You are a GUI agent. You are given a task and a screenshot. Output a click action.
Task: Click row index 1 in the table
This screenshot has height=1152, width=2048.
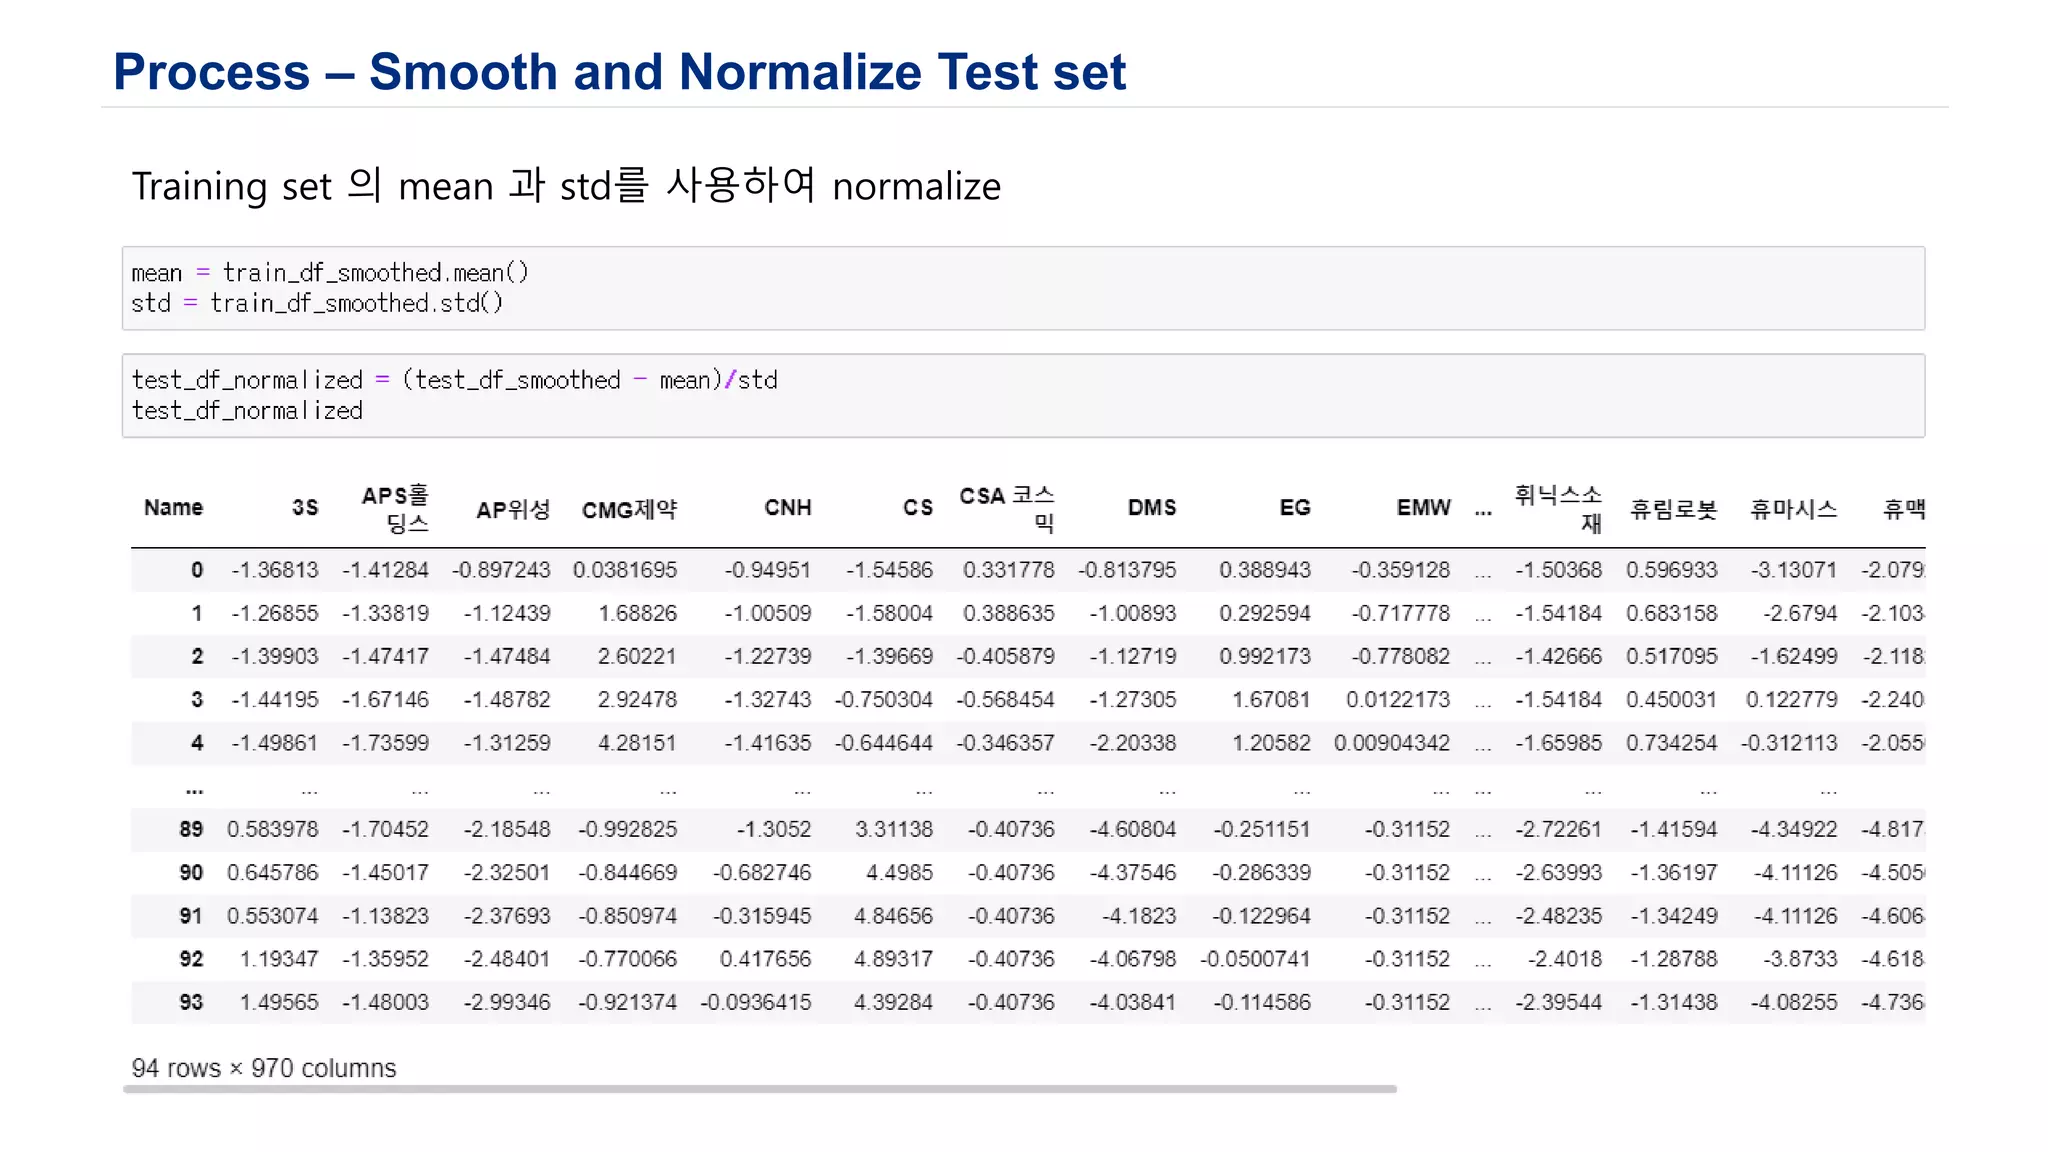pos(197,613)
